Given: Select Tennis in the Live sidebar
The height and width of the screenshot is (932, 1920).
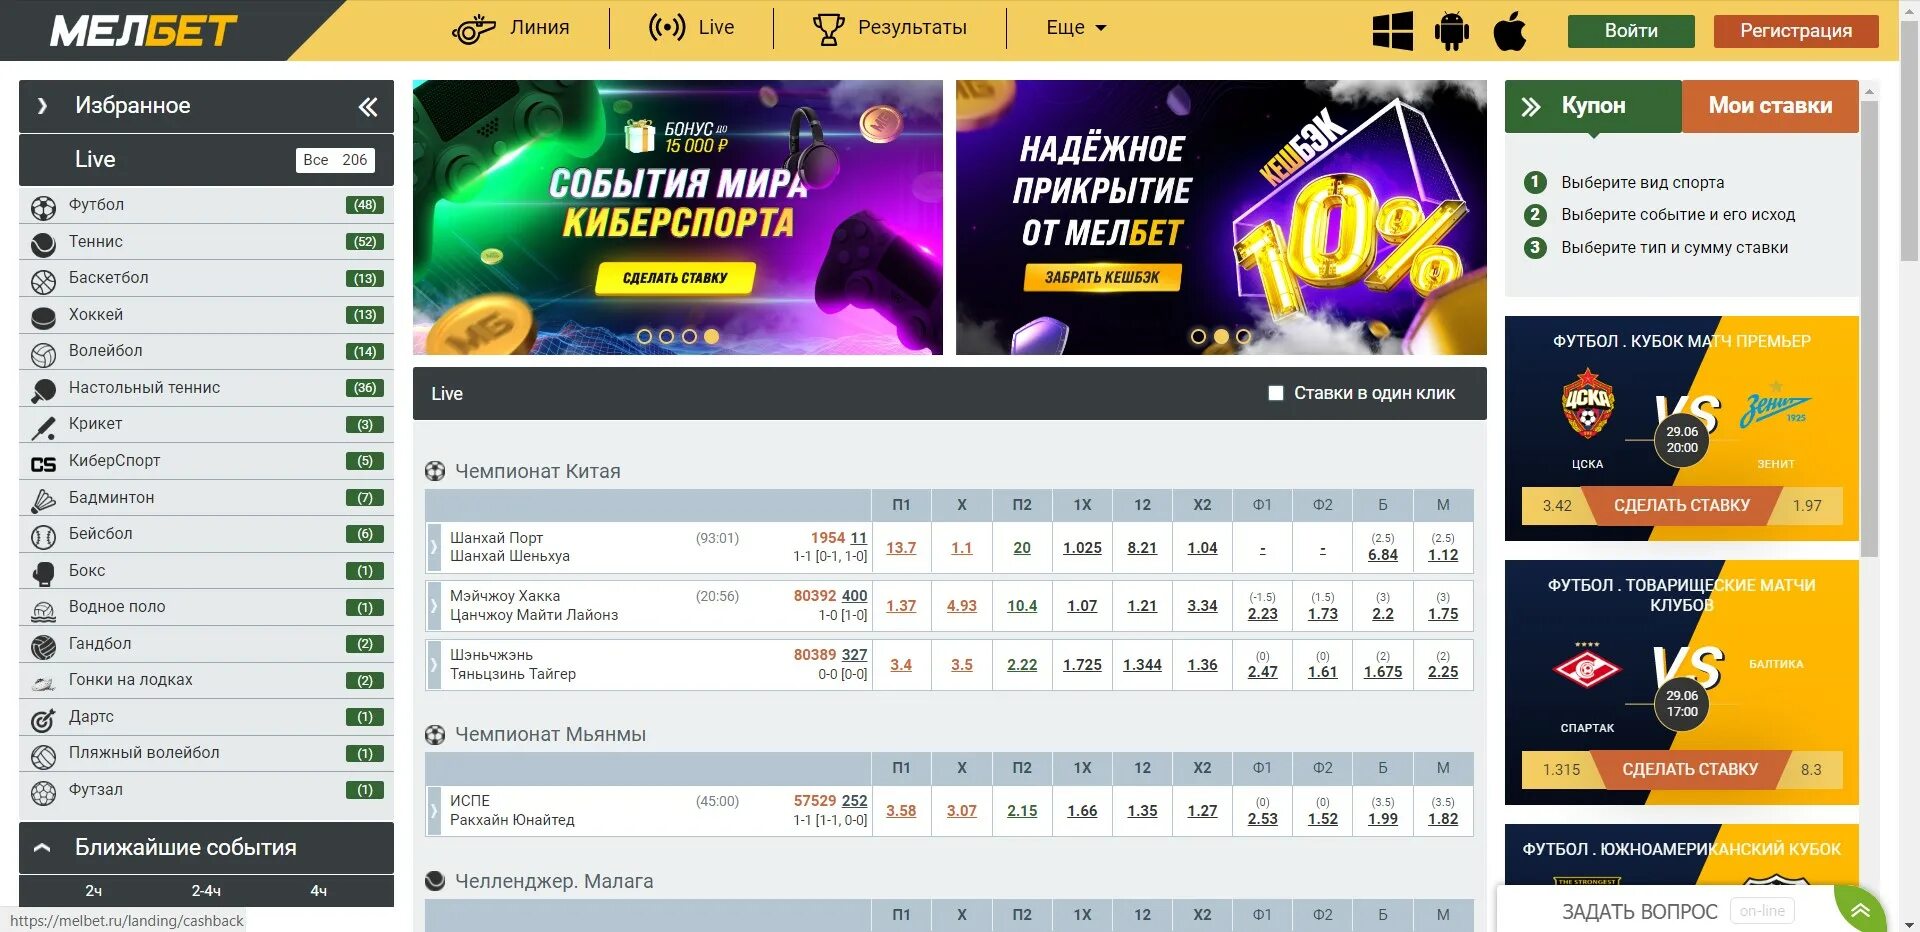Looking at the screenshot, I should (206, 242).
